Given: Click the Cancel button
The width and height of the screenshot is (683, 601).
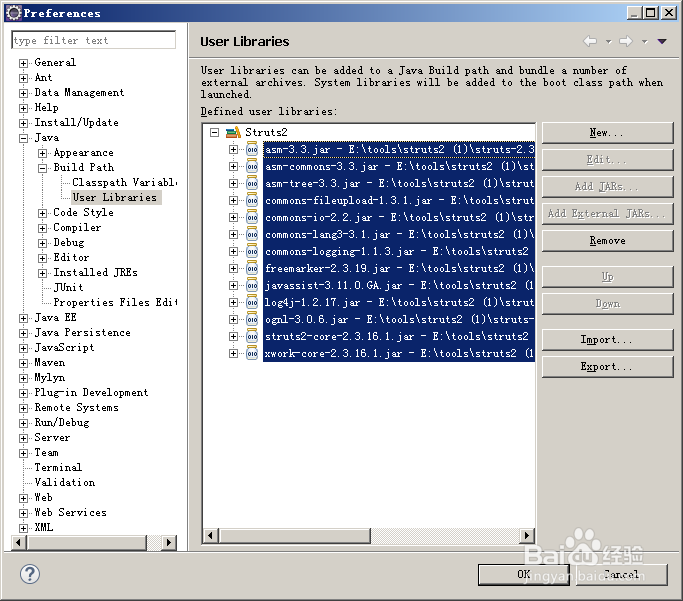Looking at the screenshot, I should (x=622, y=574).
